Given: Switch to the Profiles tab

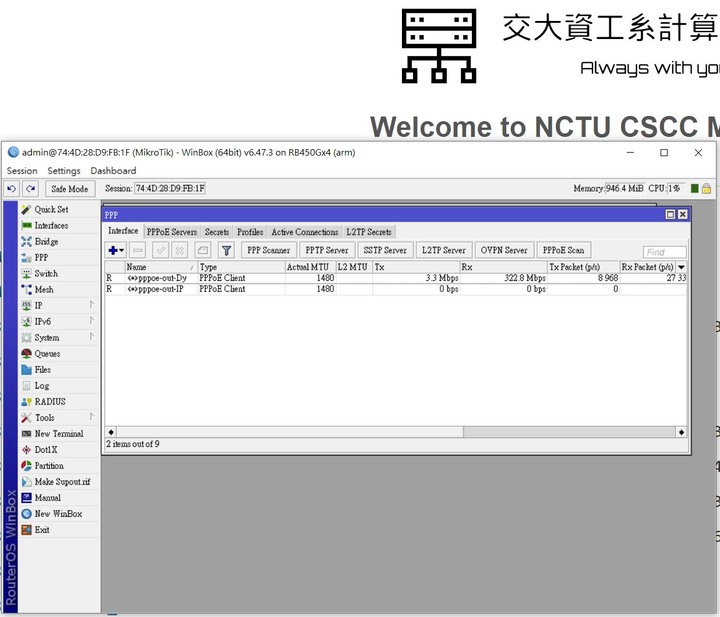Looking at the screenshot, I should coord(250,232).
